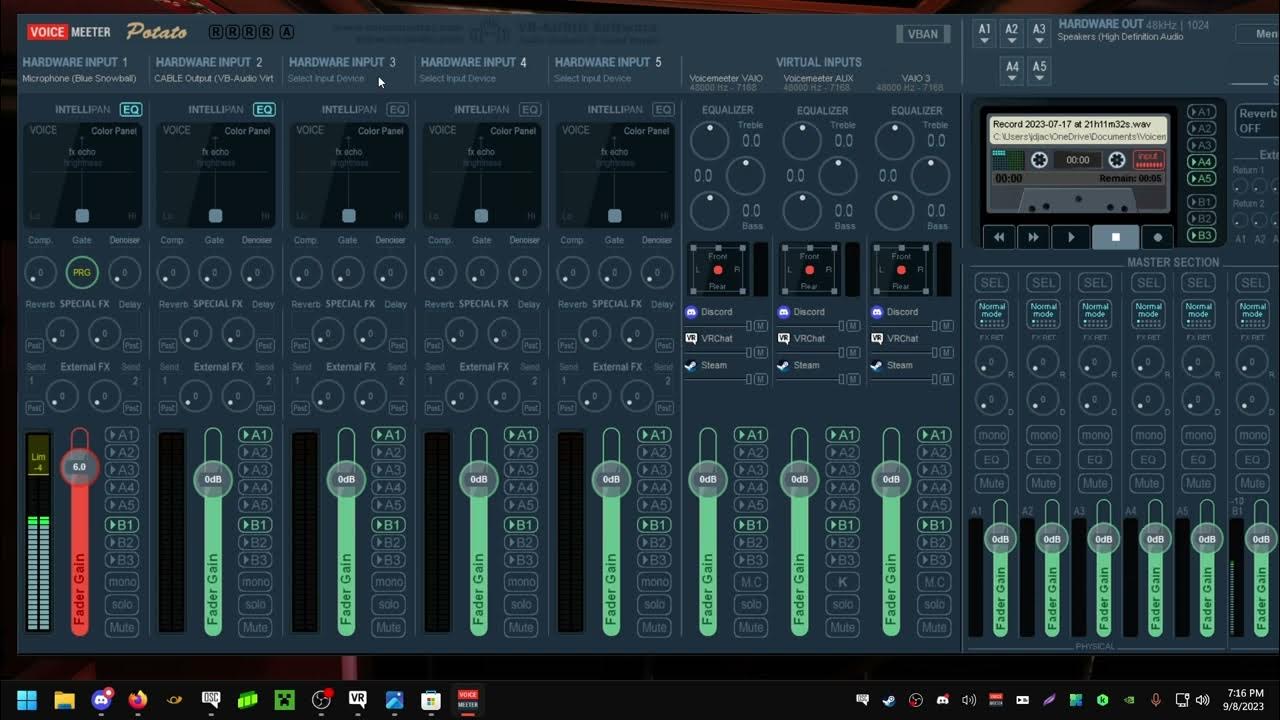Toggle B1 routing on Hardware Input 1

point(122,525)
